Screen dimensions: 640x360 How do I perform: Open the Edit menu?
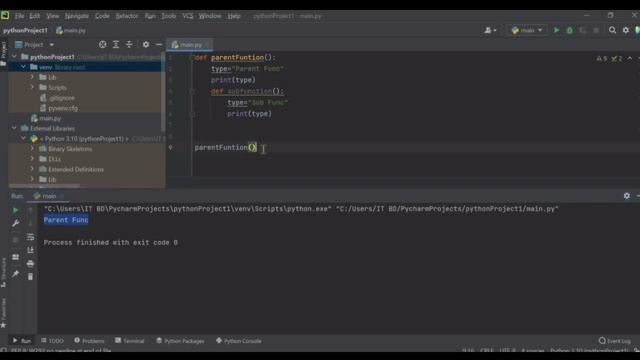coord(35,16)
